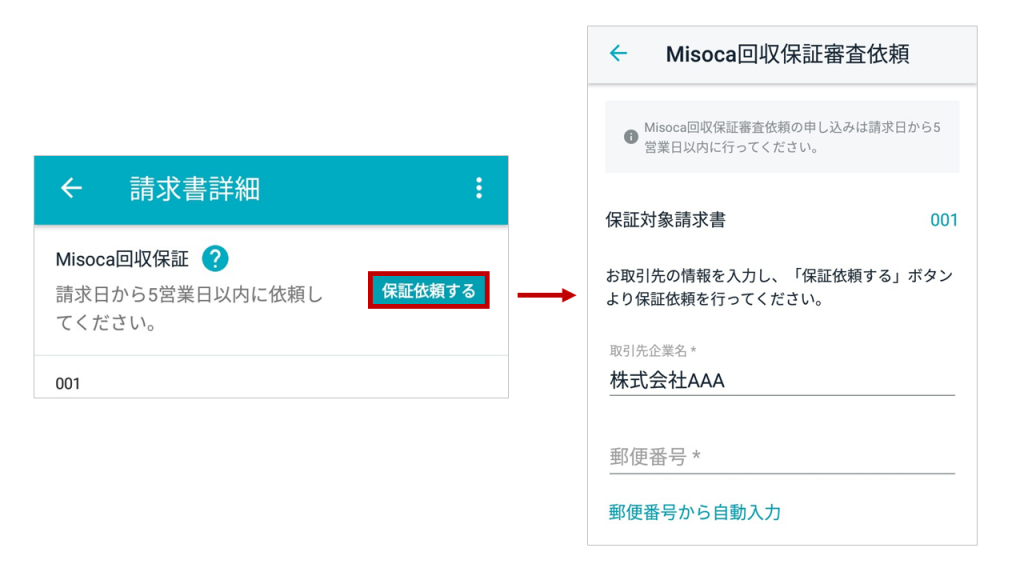
Task: Select the 請求書詳細 header title
Action: (195, 189)
